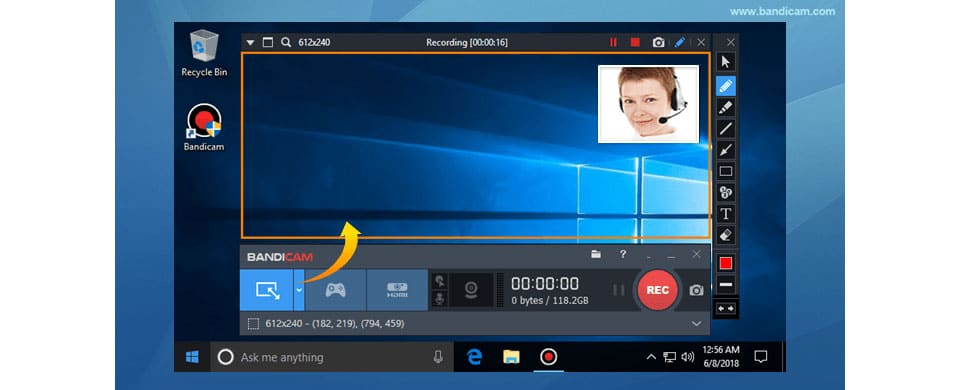
Task: Take a screenshot from the capture bar
Action: point(658,42)
